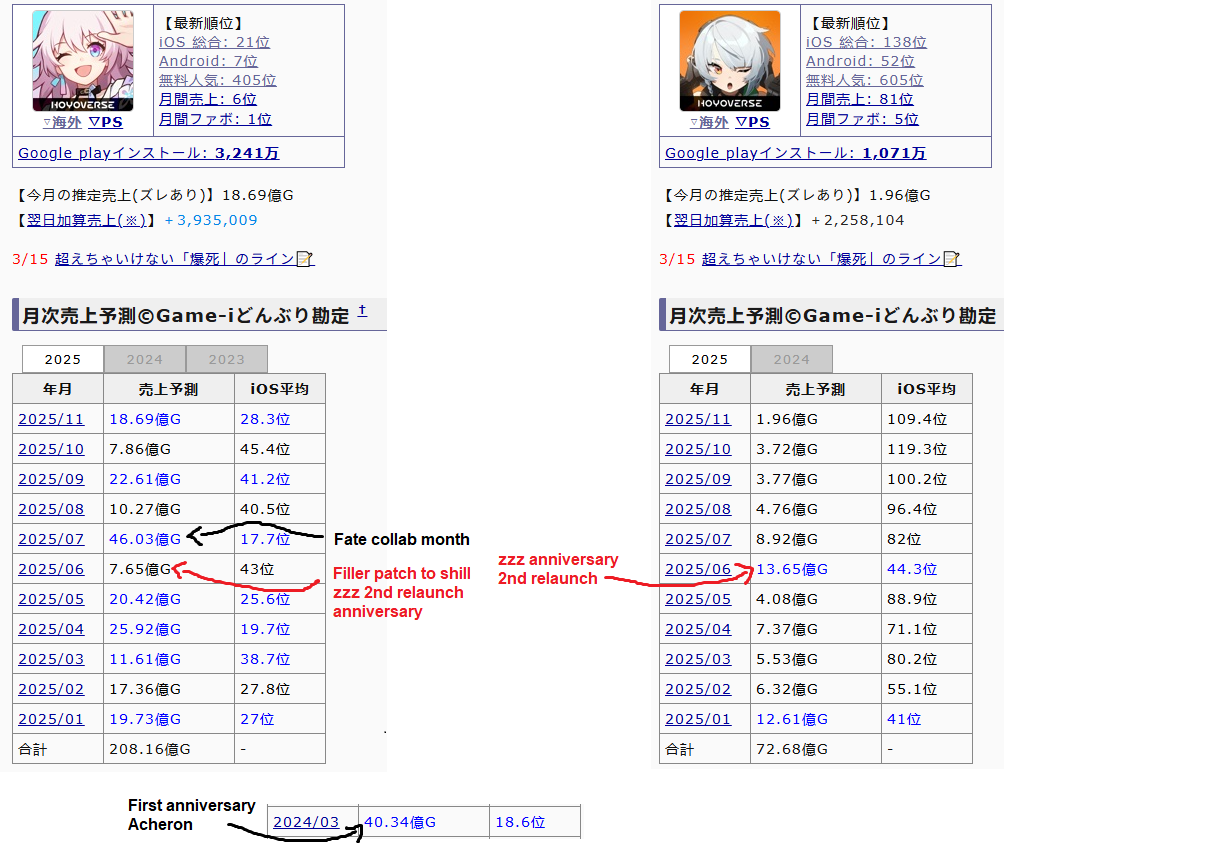Open the Android: 7位 ranking link
Viewport: 1209px width, 851px height.
pos(208,61)
